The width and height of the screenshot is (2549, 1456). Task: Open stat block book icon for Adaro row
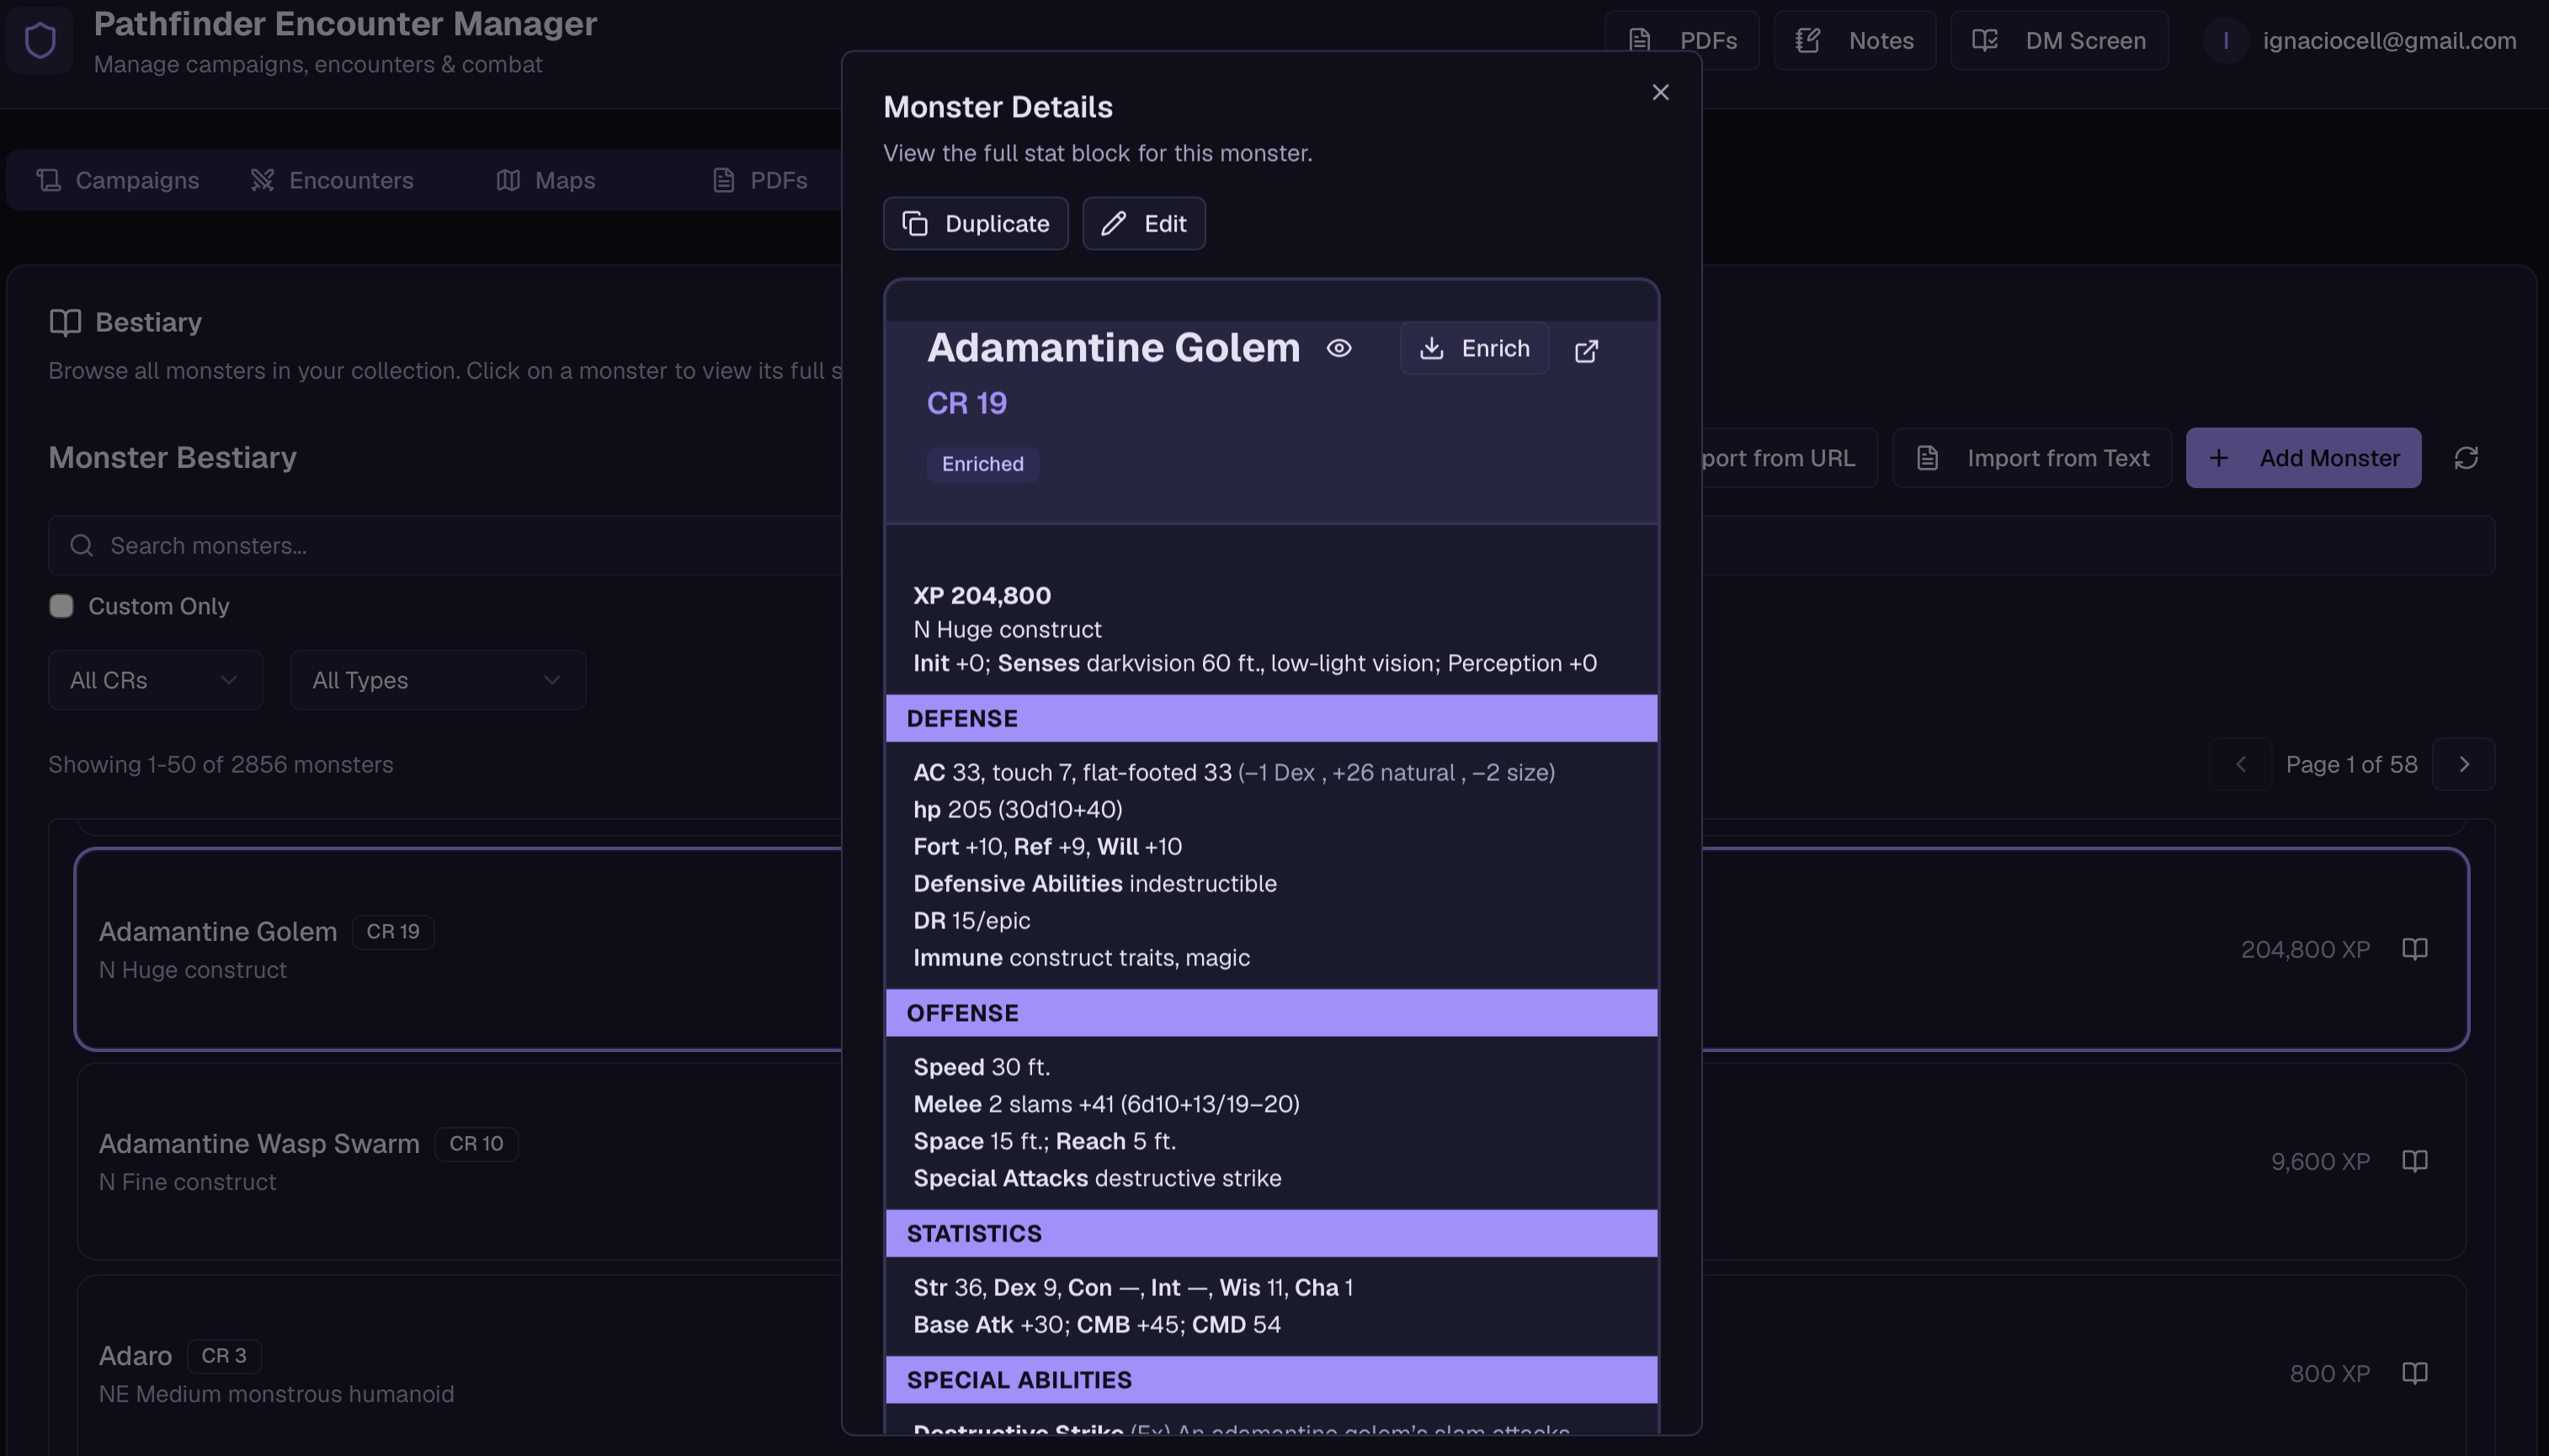pyautogui.click(x=2415, y=1373)
